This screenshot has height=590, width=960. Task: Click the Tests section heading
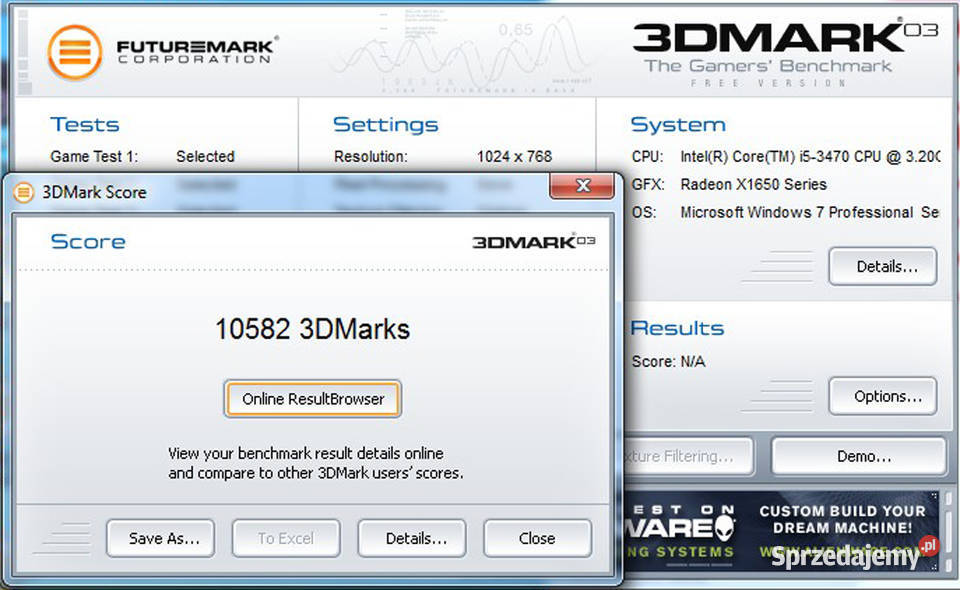tap(84, 124)
